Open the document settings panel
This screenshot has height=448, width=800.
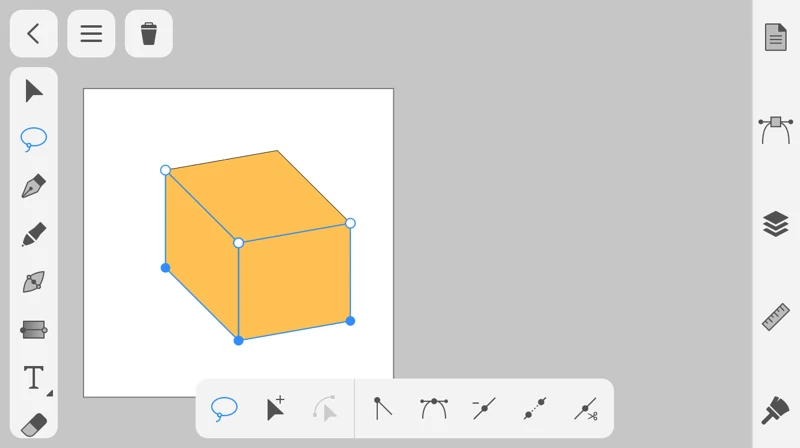point(776,37)
